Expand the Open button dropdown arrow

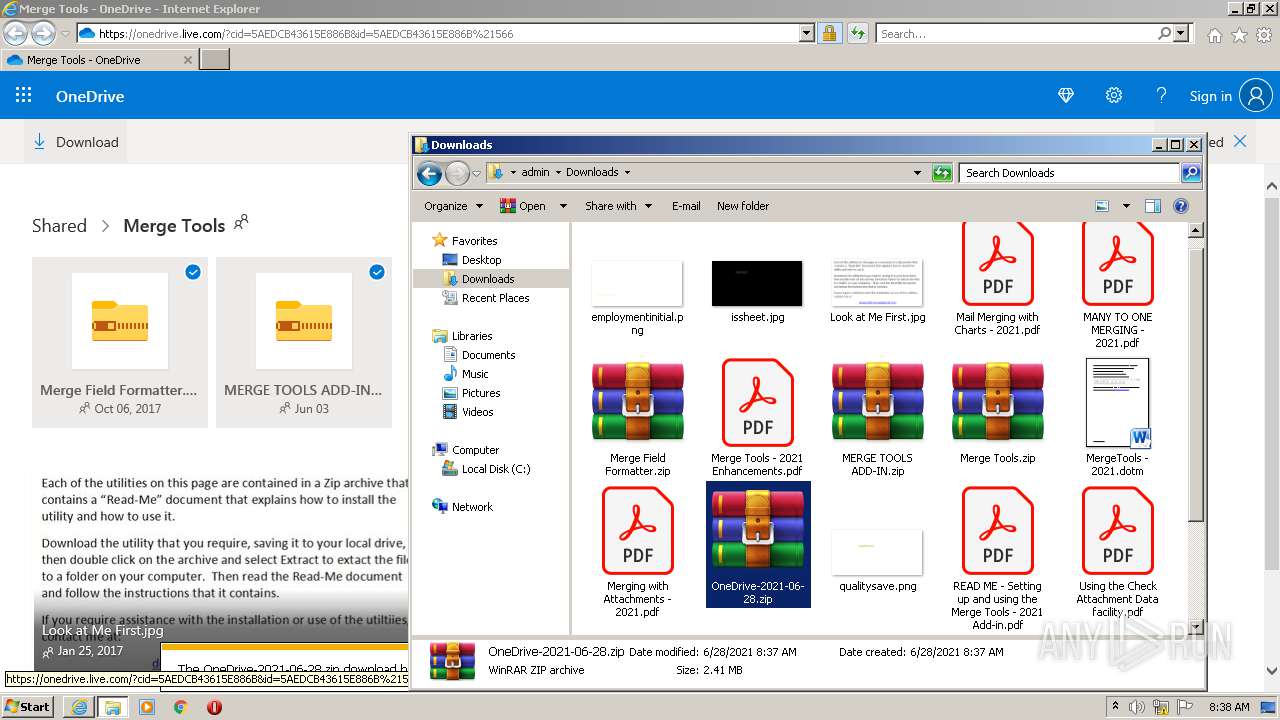(x=562, y=206)
